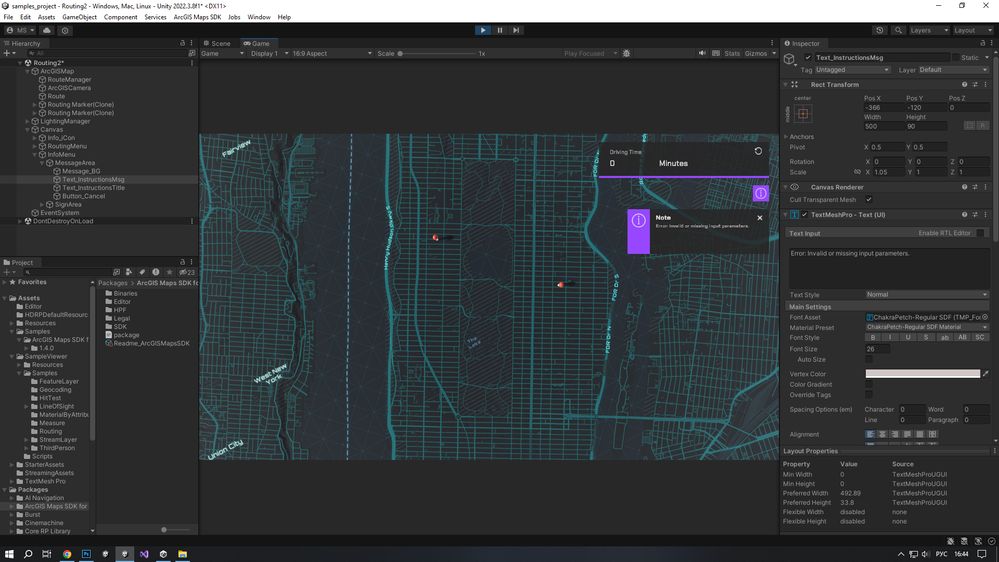Mute game audio with the speaker icon

[703, 54]
